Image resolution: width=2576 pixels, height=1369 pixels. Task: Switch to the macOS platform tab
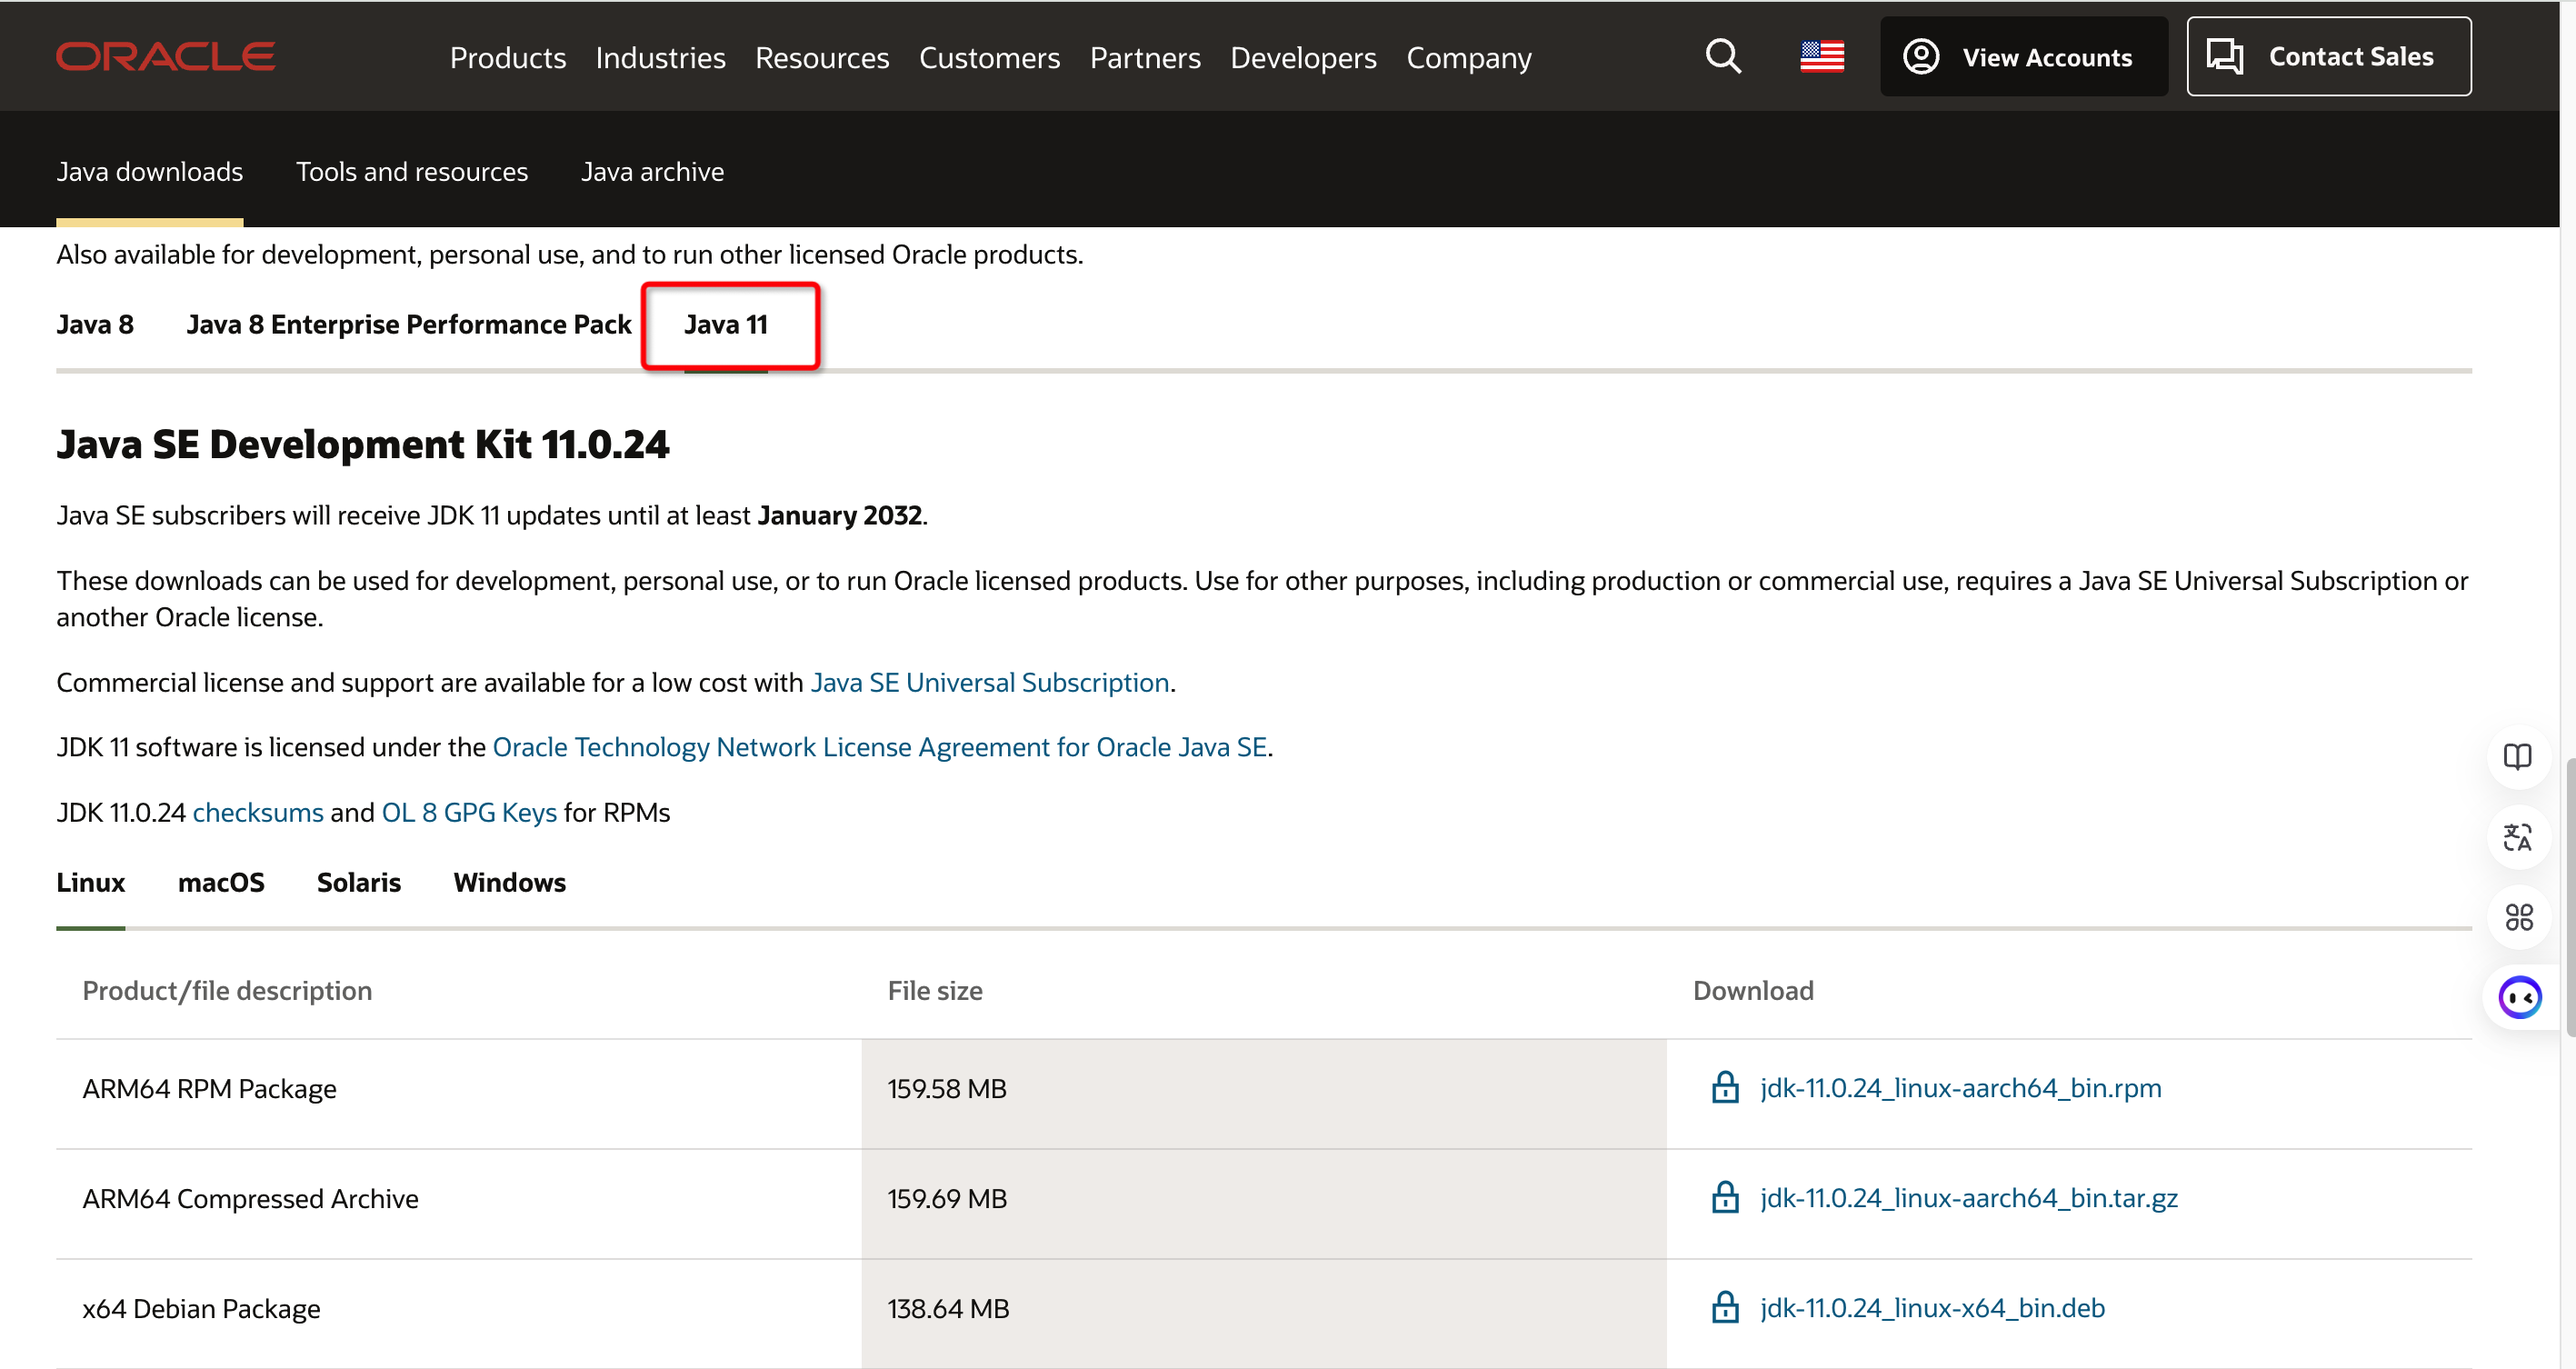221,883
